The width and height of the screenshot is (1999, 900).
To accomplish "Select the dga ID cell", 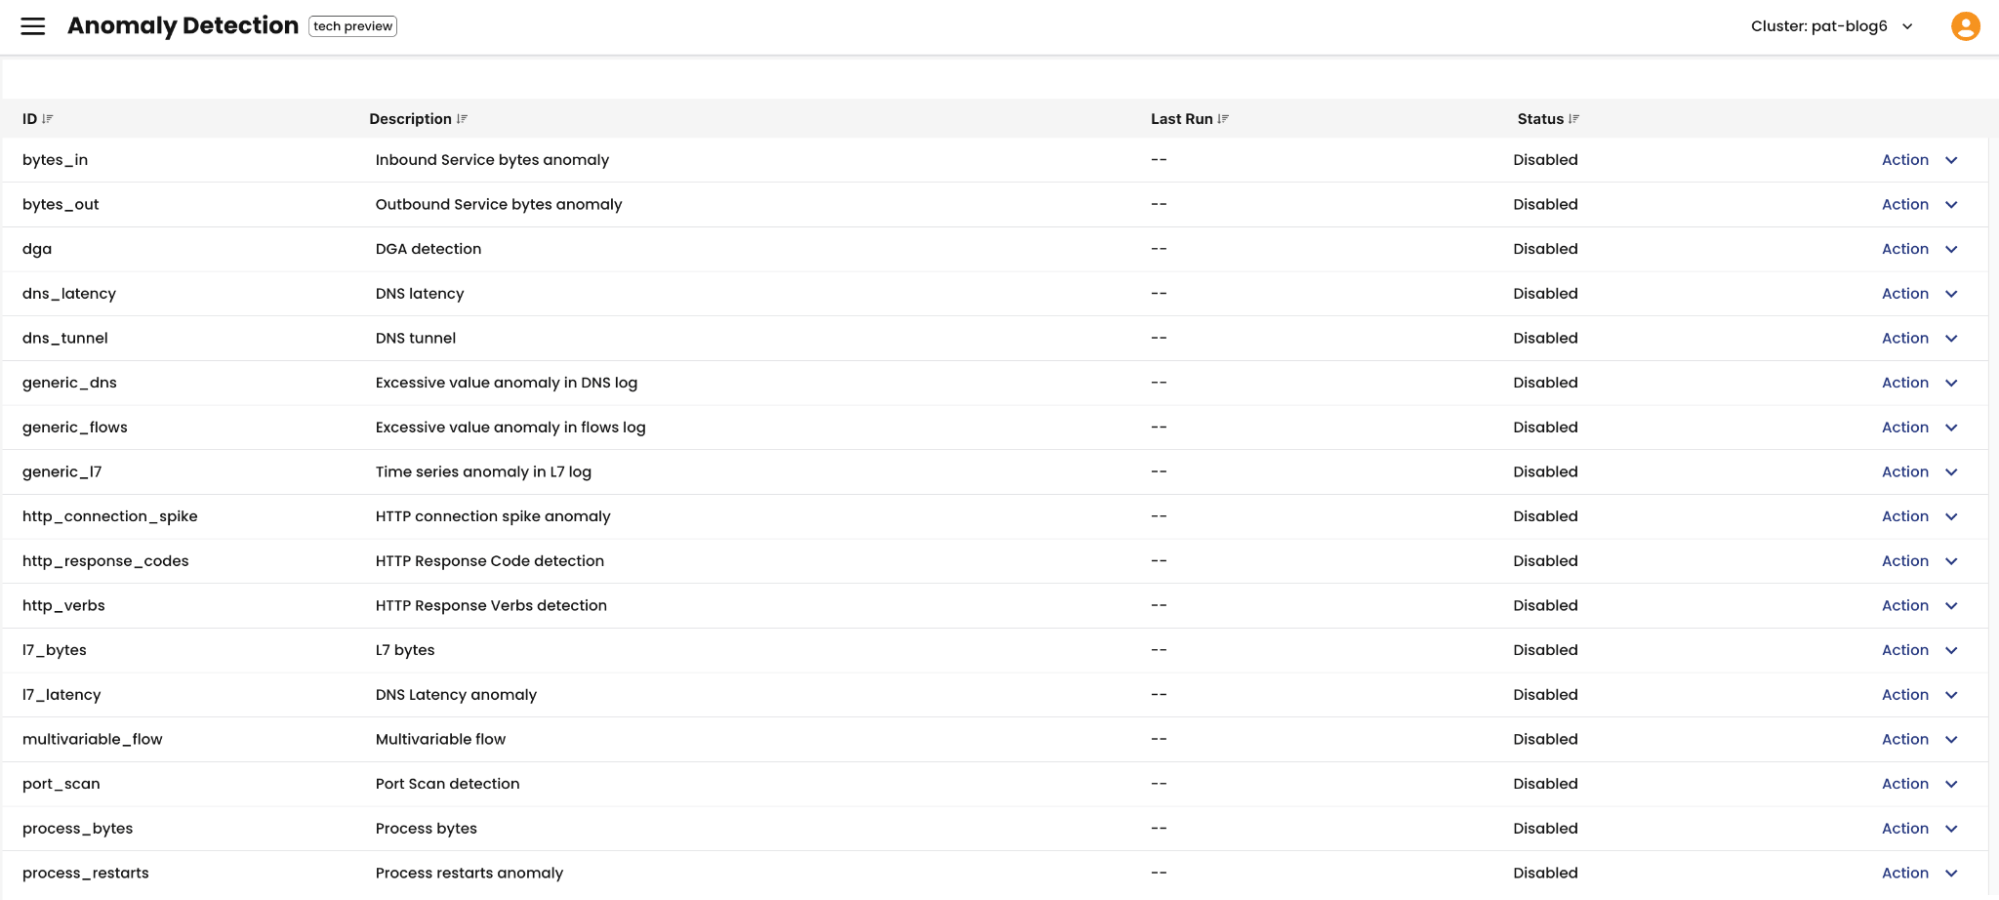I will point(37,250).
